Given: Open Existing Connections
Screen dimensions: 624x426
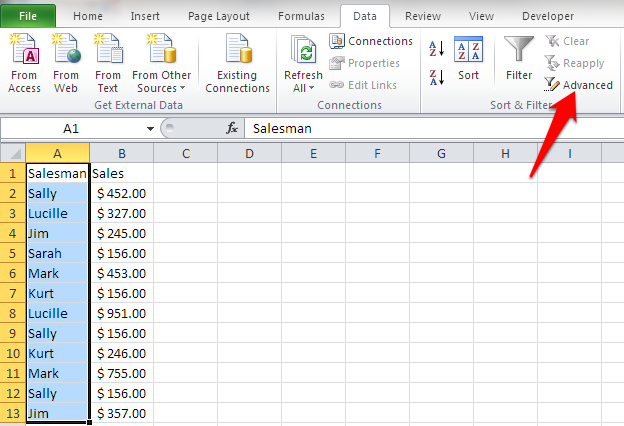Looking at the screenshot, I should 237,64.
